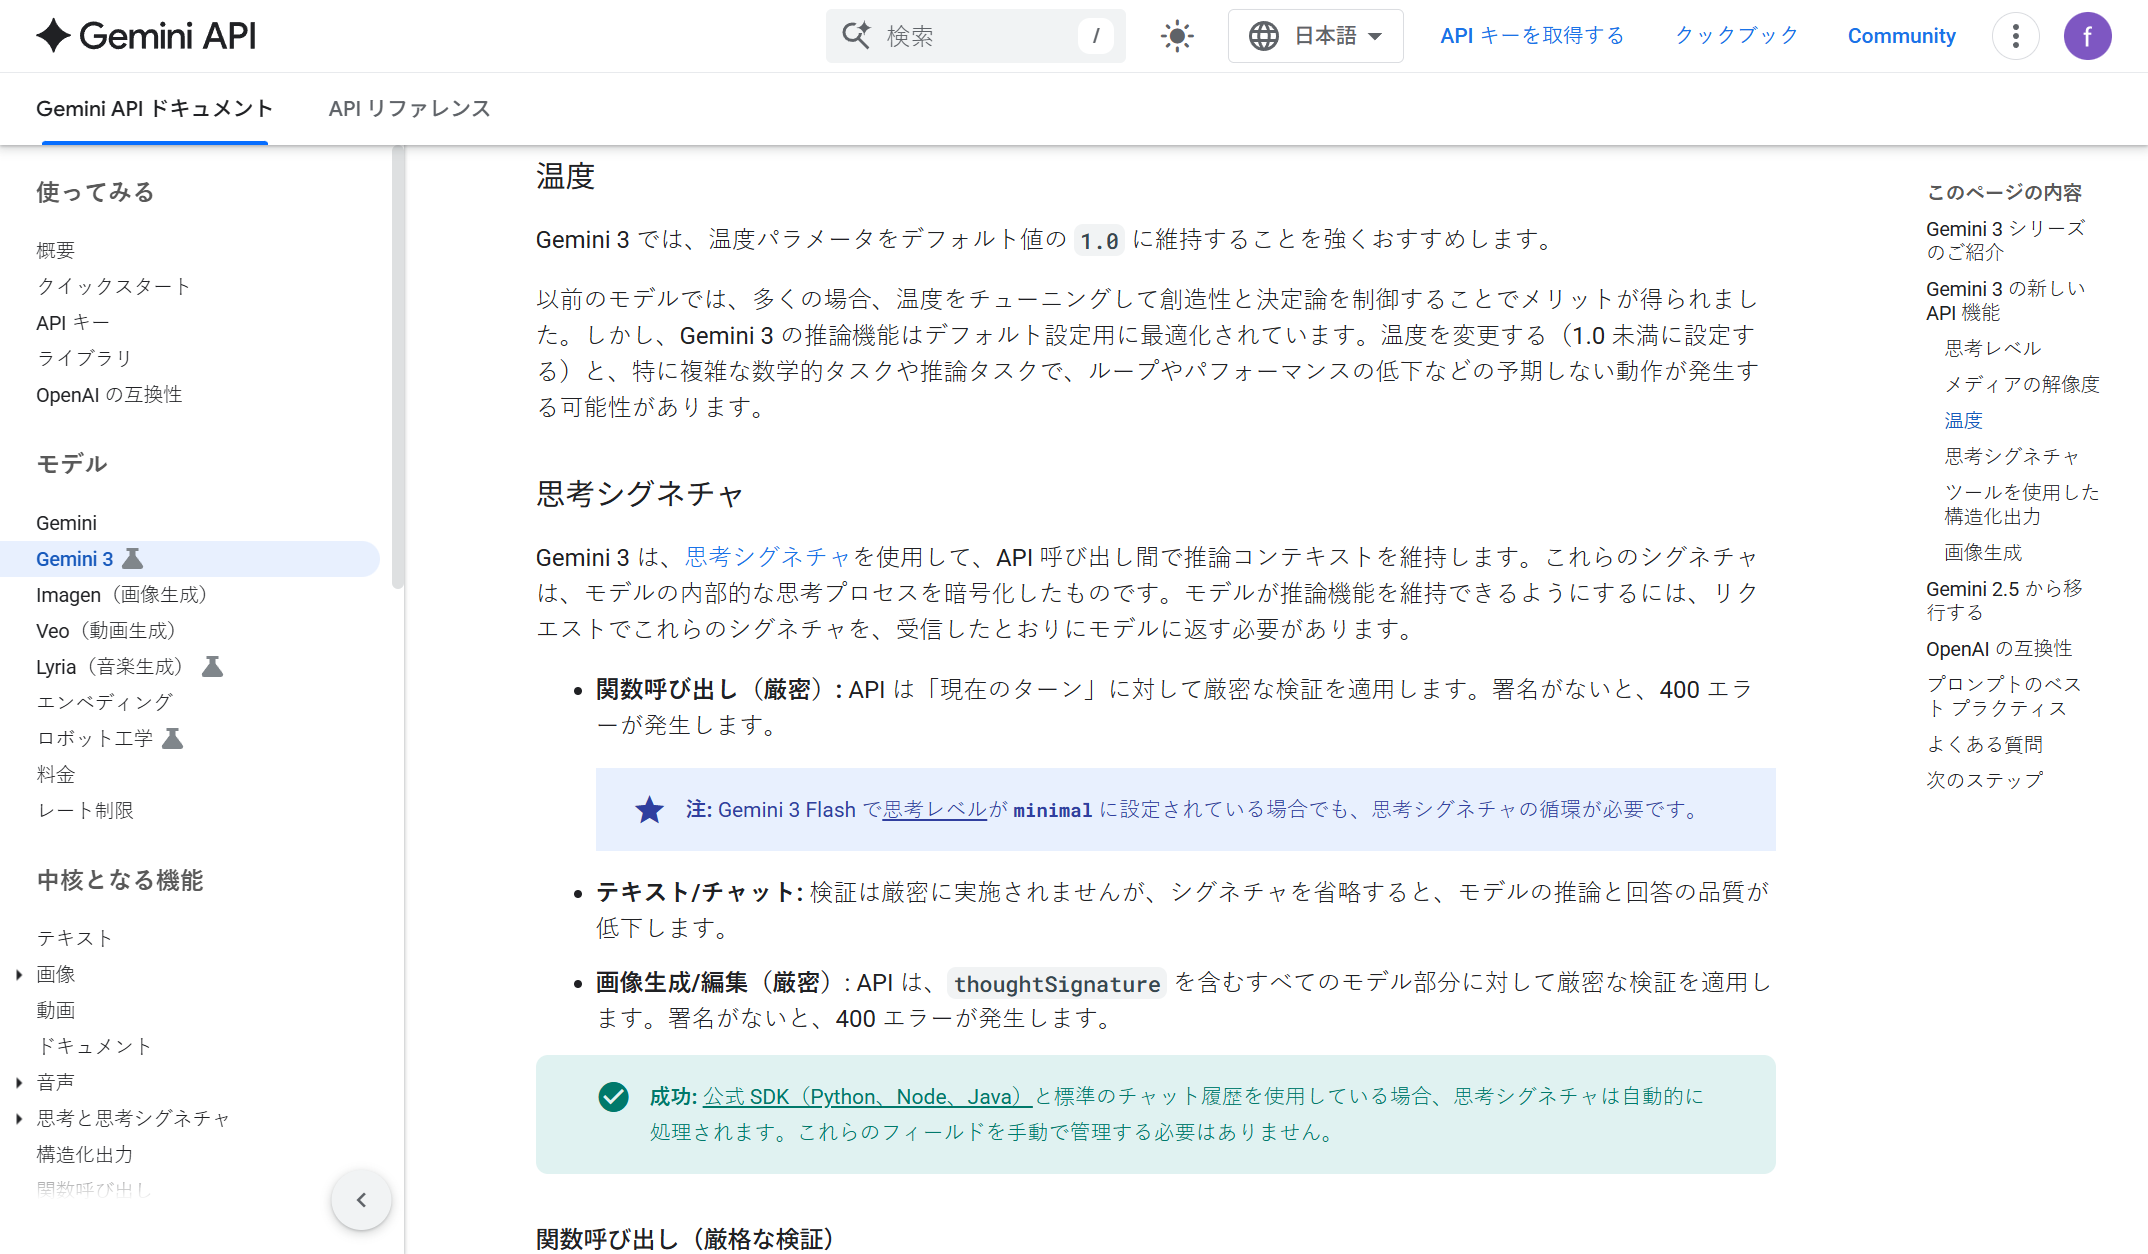Jump to メディアの解像度 in page contents
Image resolution: width=2148 pixels, height=1254 pixels.
tap(2022, 384)
